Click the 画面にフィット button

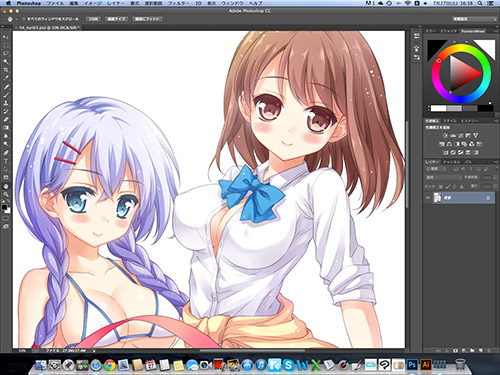click(147, 19)
